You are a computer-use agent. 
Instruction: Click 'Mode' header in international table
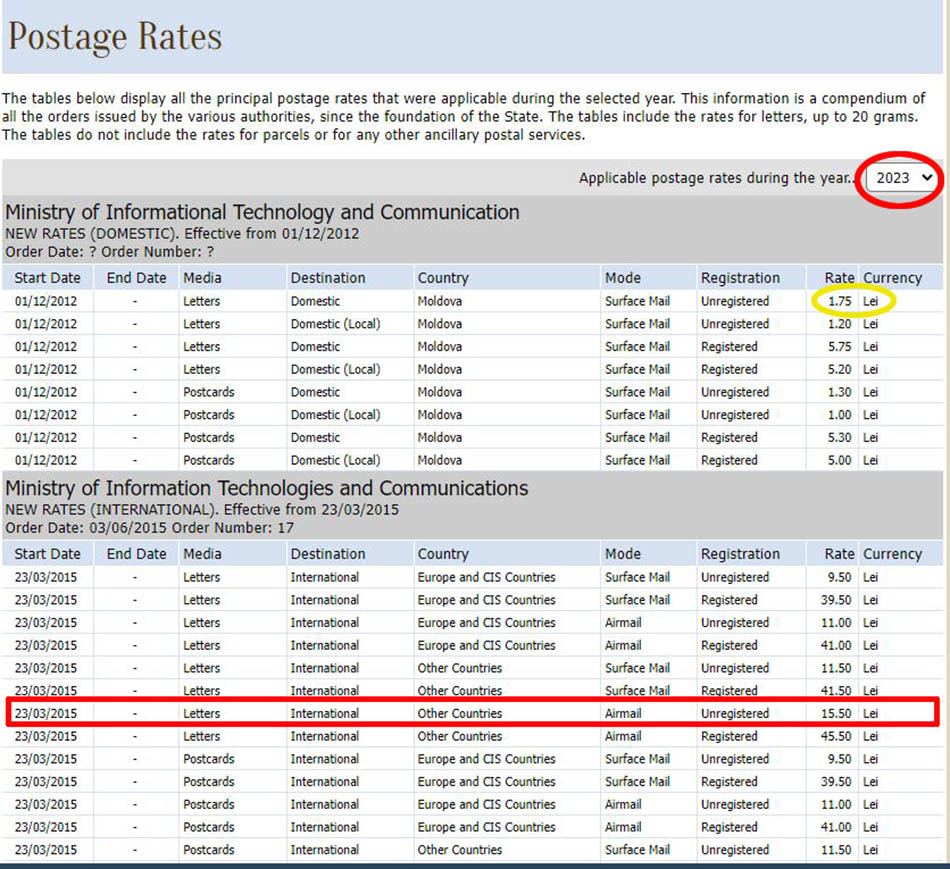pyautogui.click(x=623, y=554)
